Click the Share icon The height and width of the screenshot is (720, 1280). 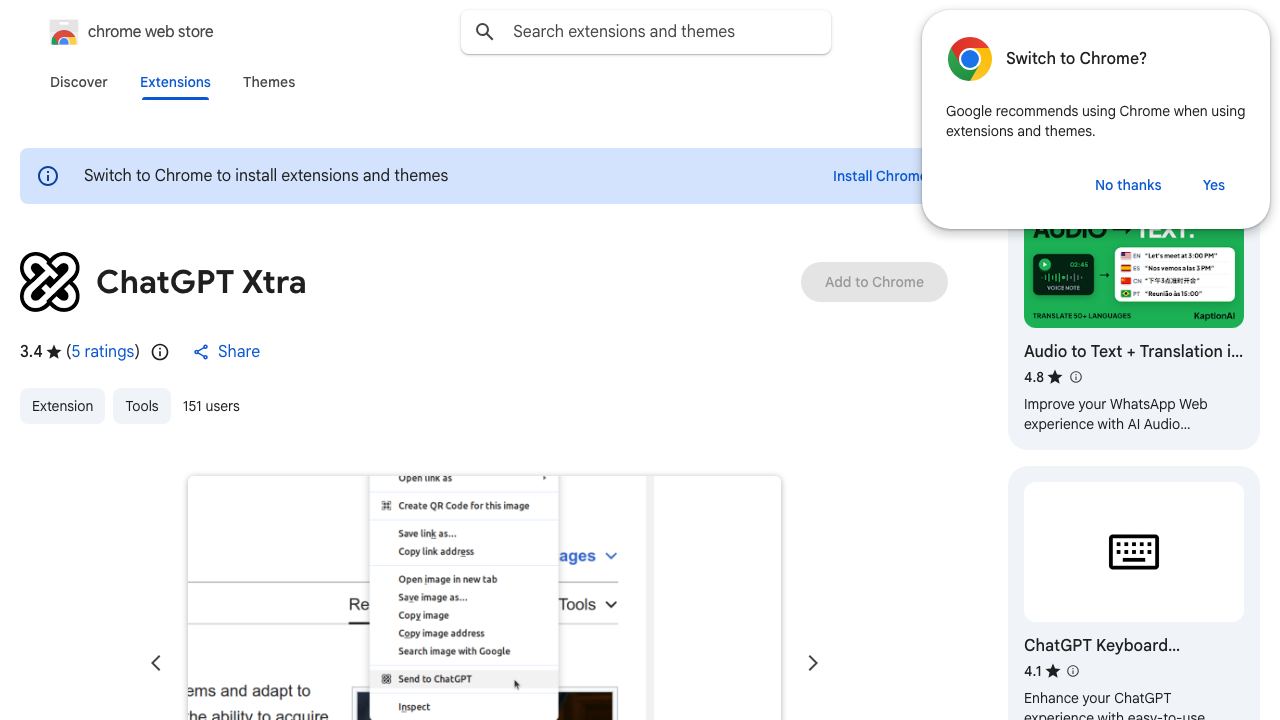[201, 352]
